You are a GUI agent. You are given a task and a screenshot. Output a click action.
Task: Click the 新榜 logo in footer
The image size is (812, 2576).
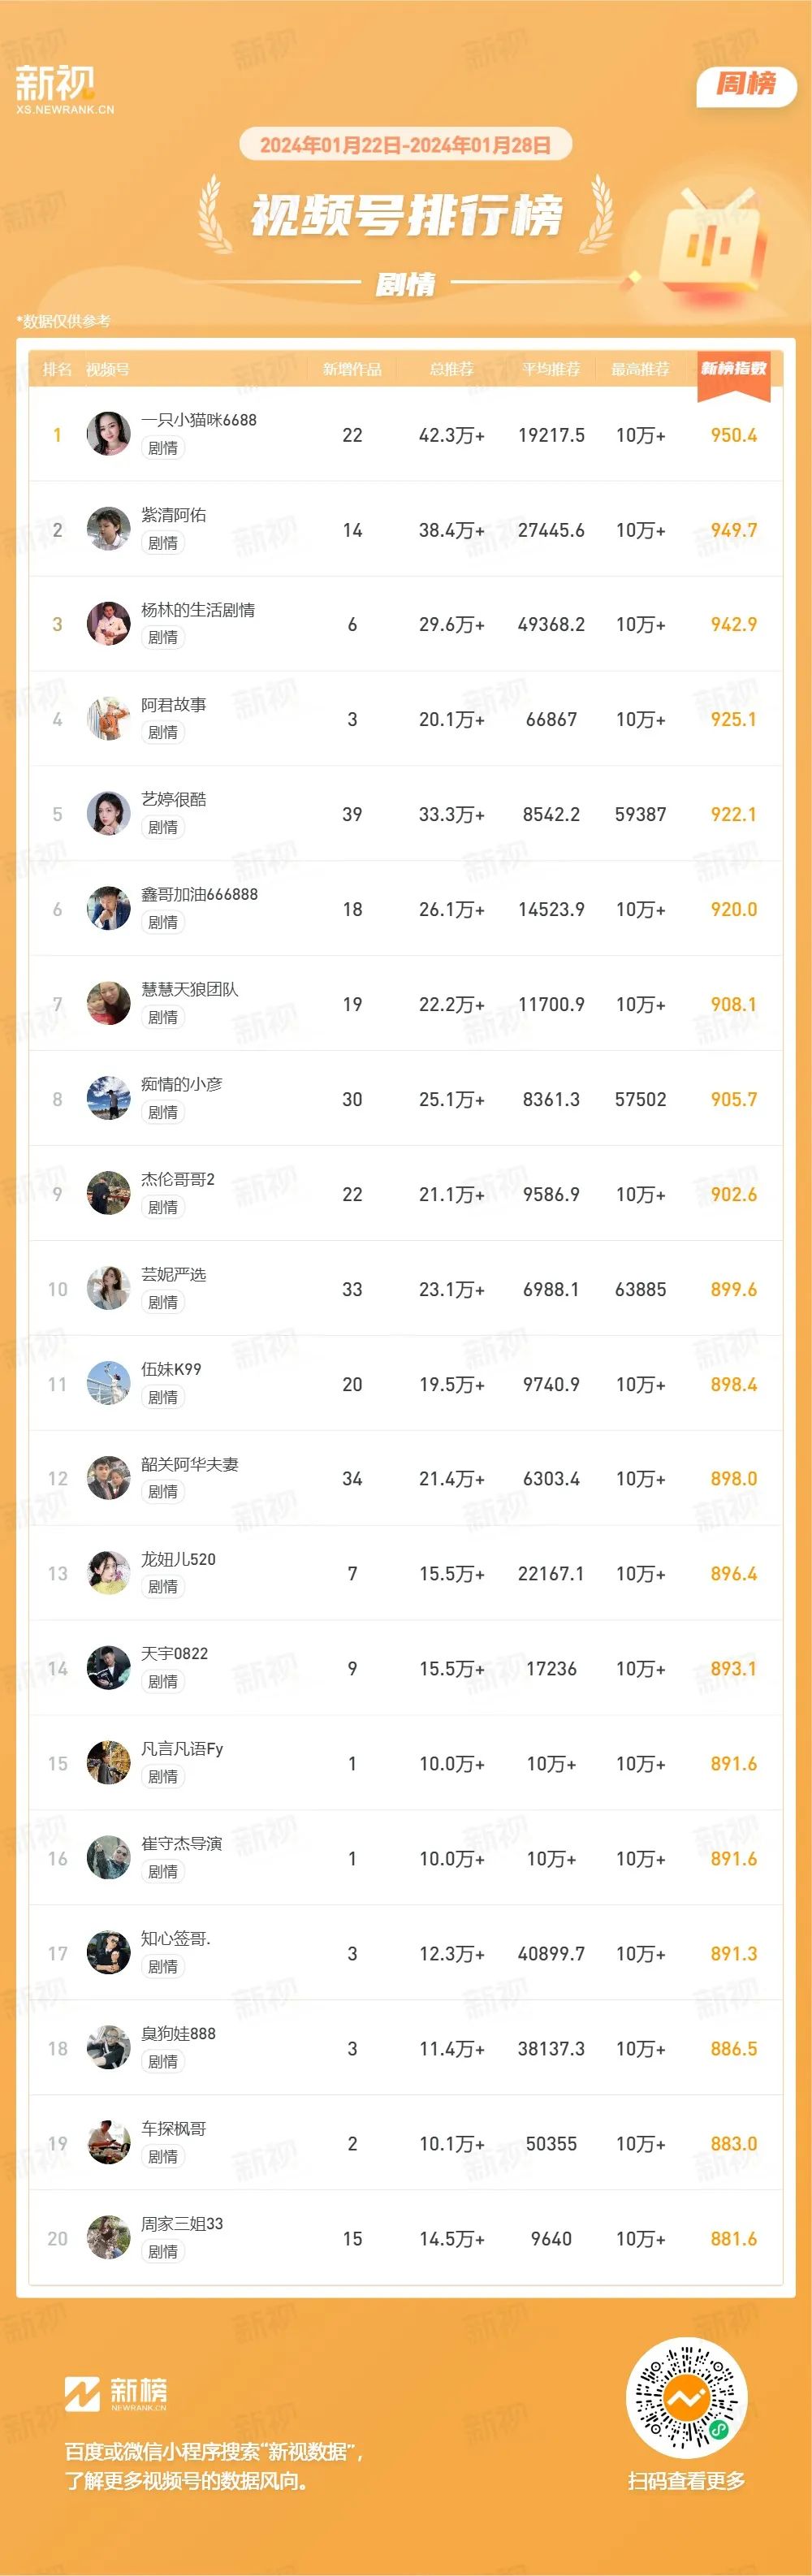(x=116, y=2393)
